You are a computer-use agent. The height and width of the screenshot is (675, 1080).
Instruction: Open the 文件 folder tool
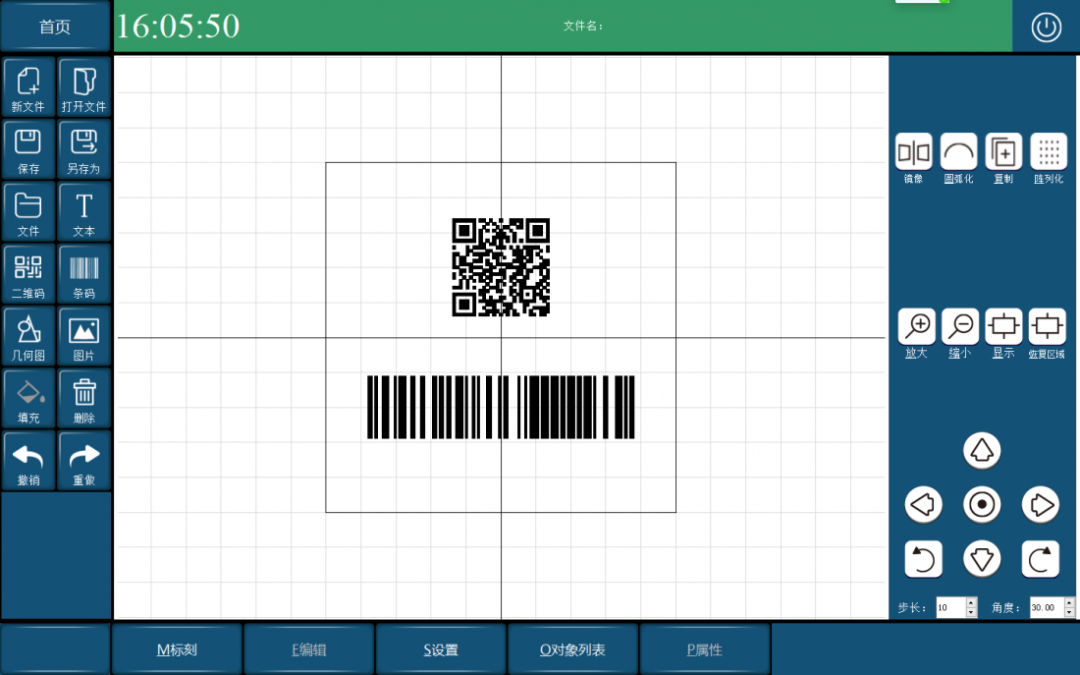28,212
